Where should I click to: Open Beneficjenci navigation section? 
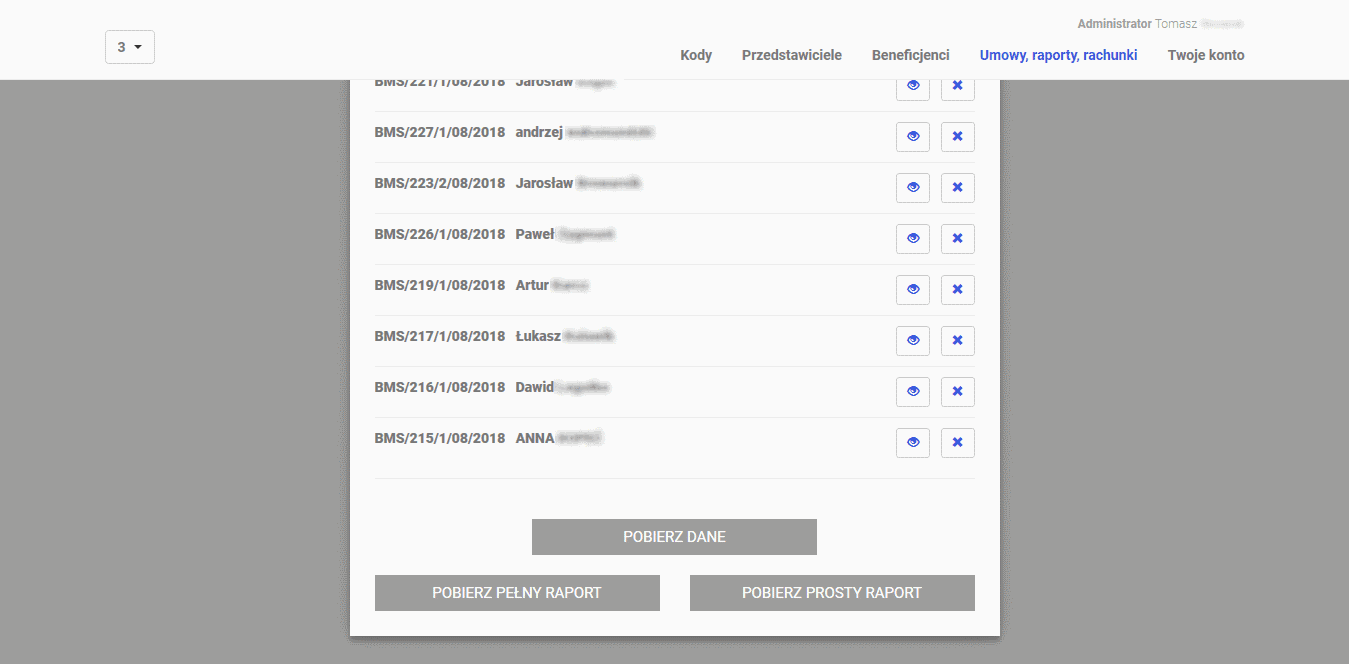point(910,55)
